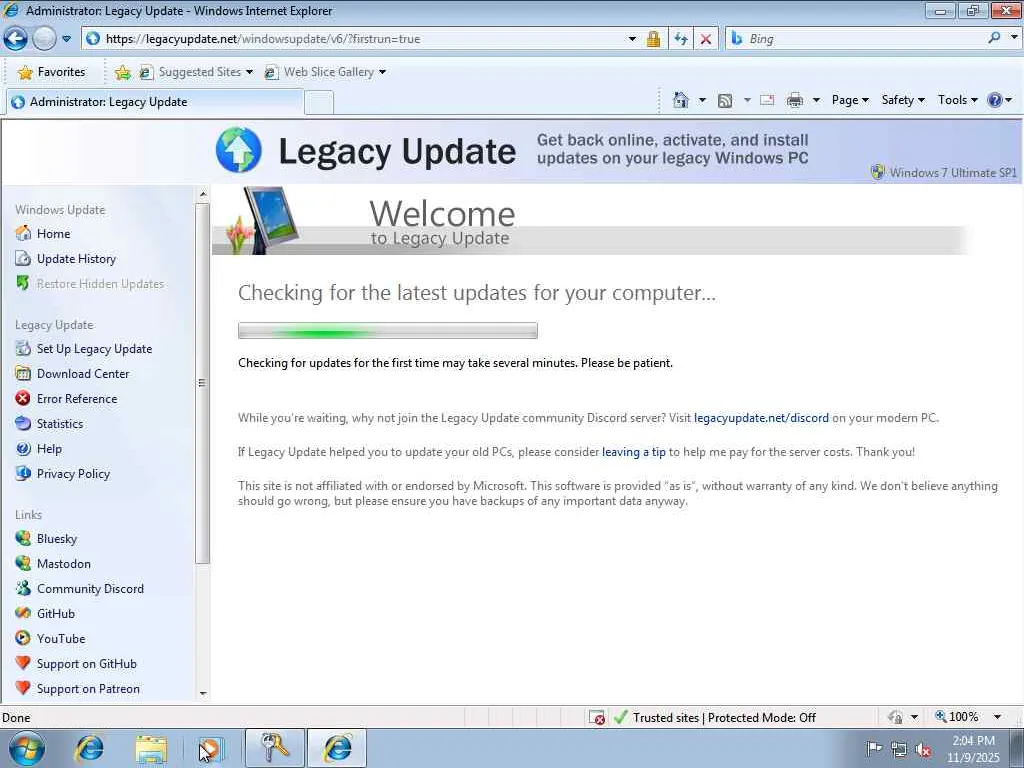The width and height of the screenshot is (1024, 768).
Task: Click the legacyupdate.net address bar
Action: (x=356, y=39)
